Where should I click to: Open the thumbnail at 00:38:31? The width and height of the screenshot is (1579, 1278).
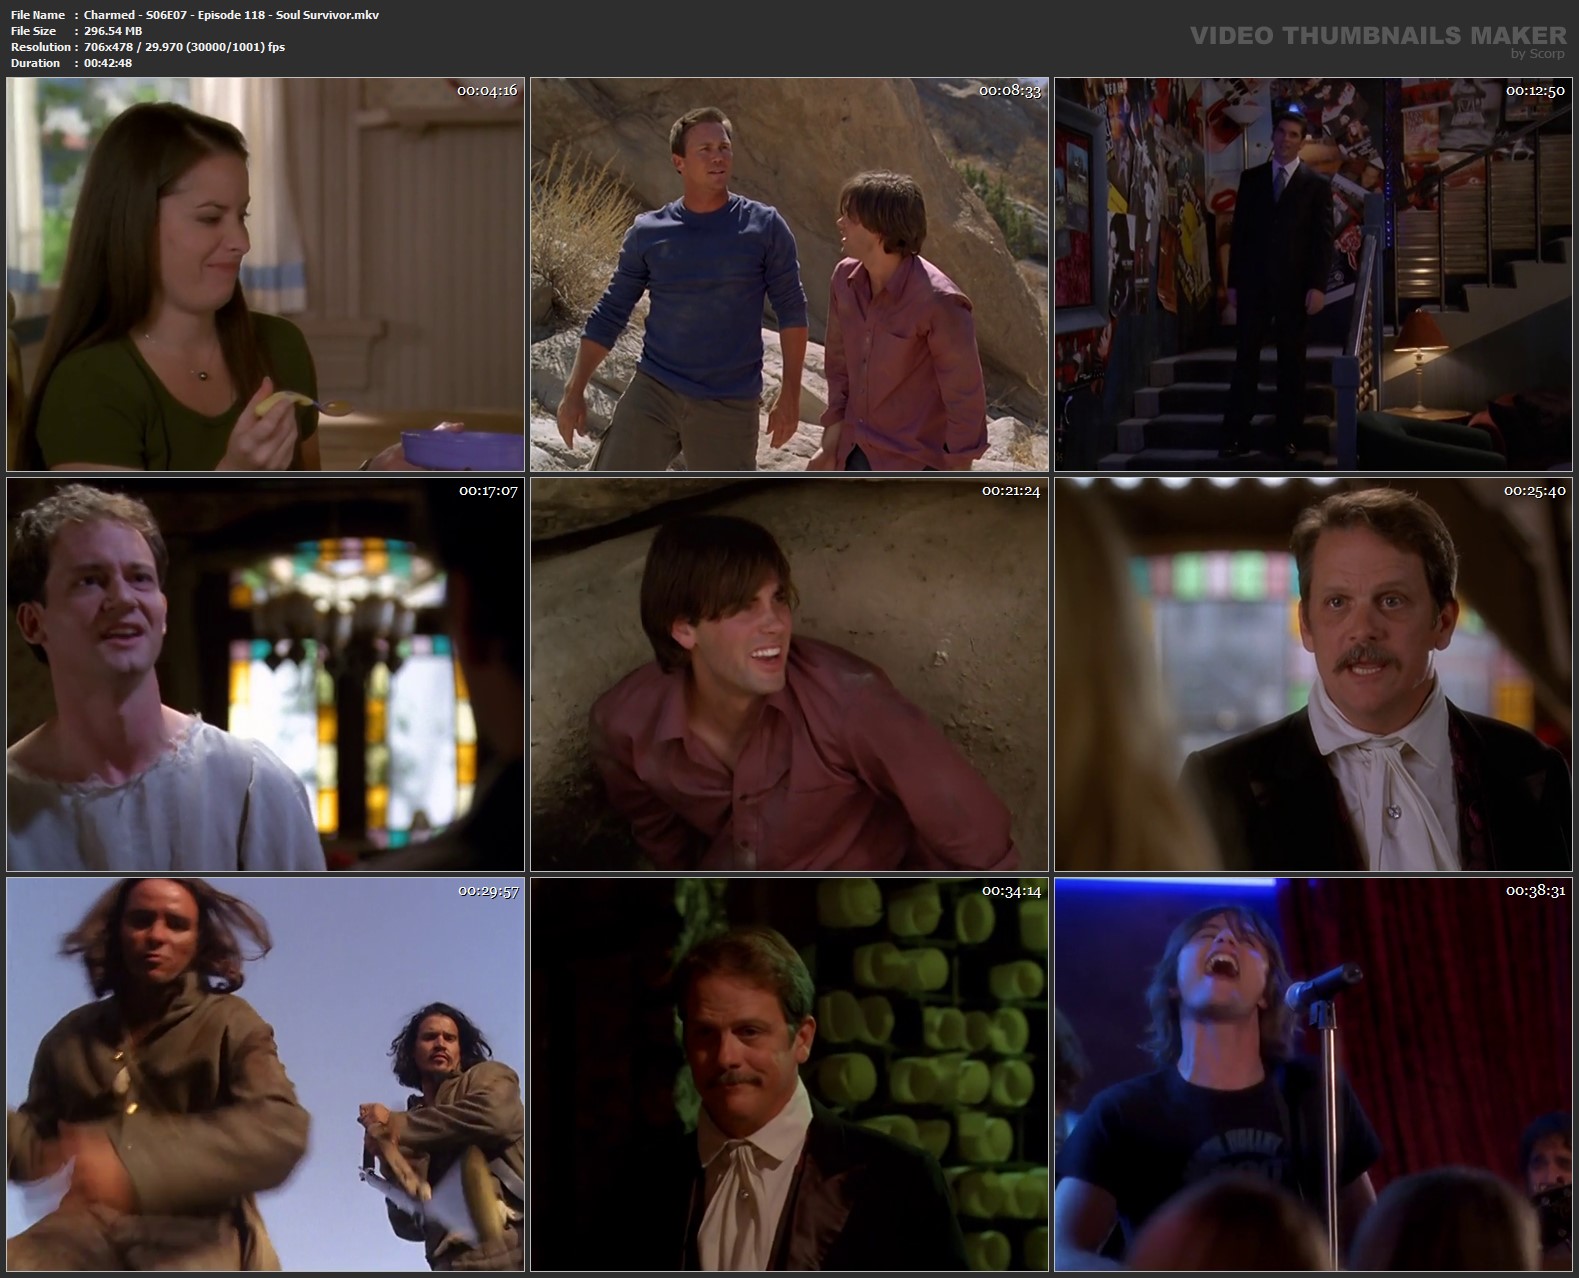tap(1313, 1074)
